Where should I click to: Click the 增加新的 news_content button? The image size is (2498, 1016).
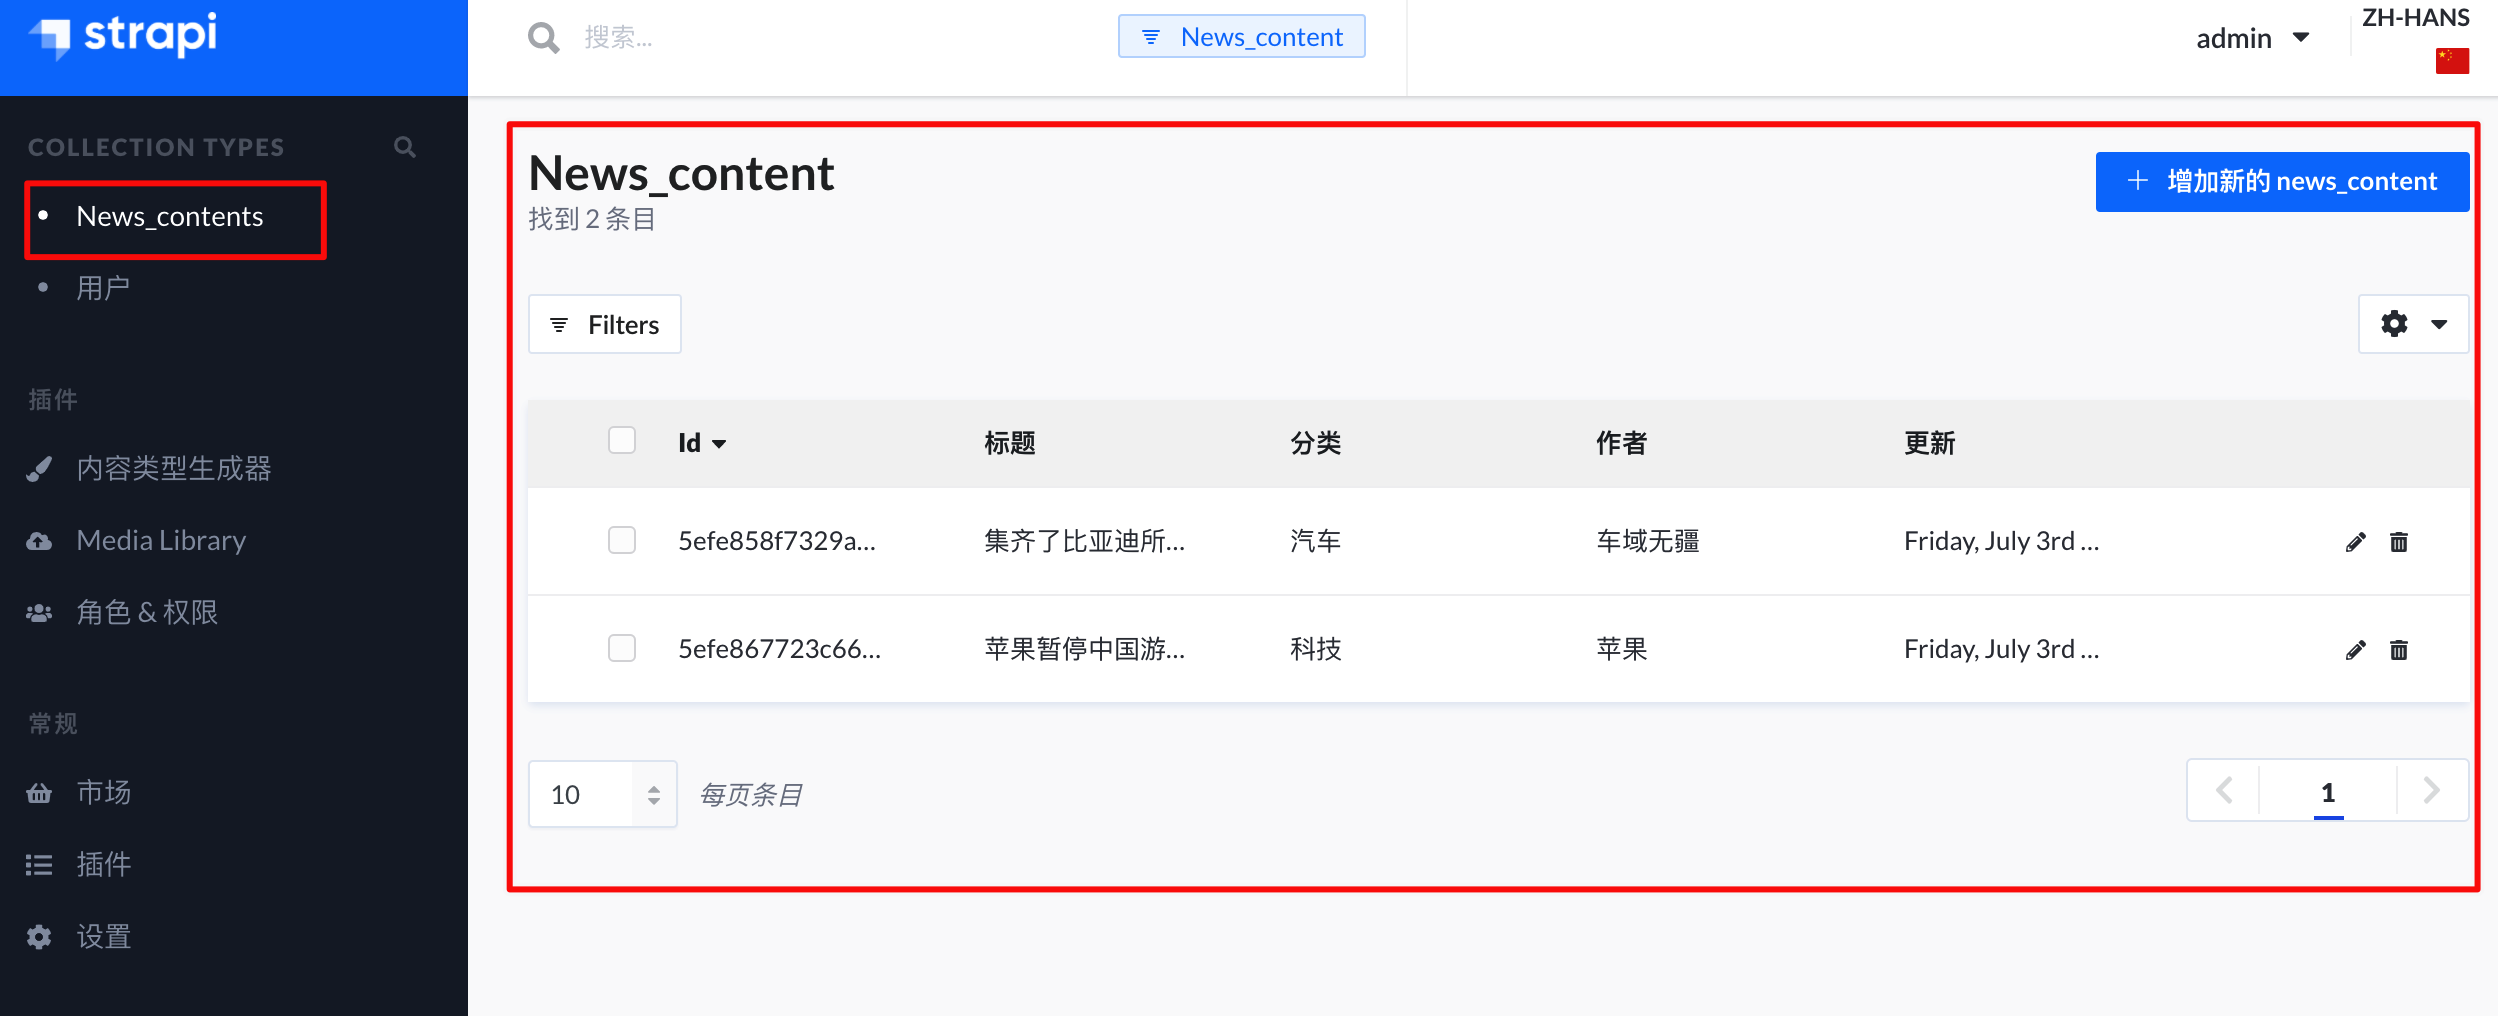tap(2282, 181)
